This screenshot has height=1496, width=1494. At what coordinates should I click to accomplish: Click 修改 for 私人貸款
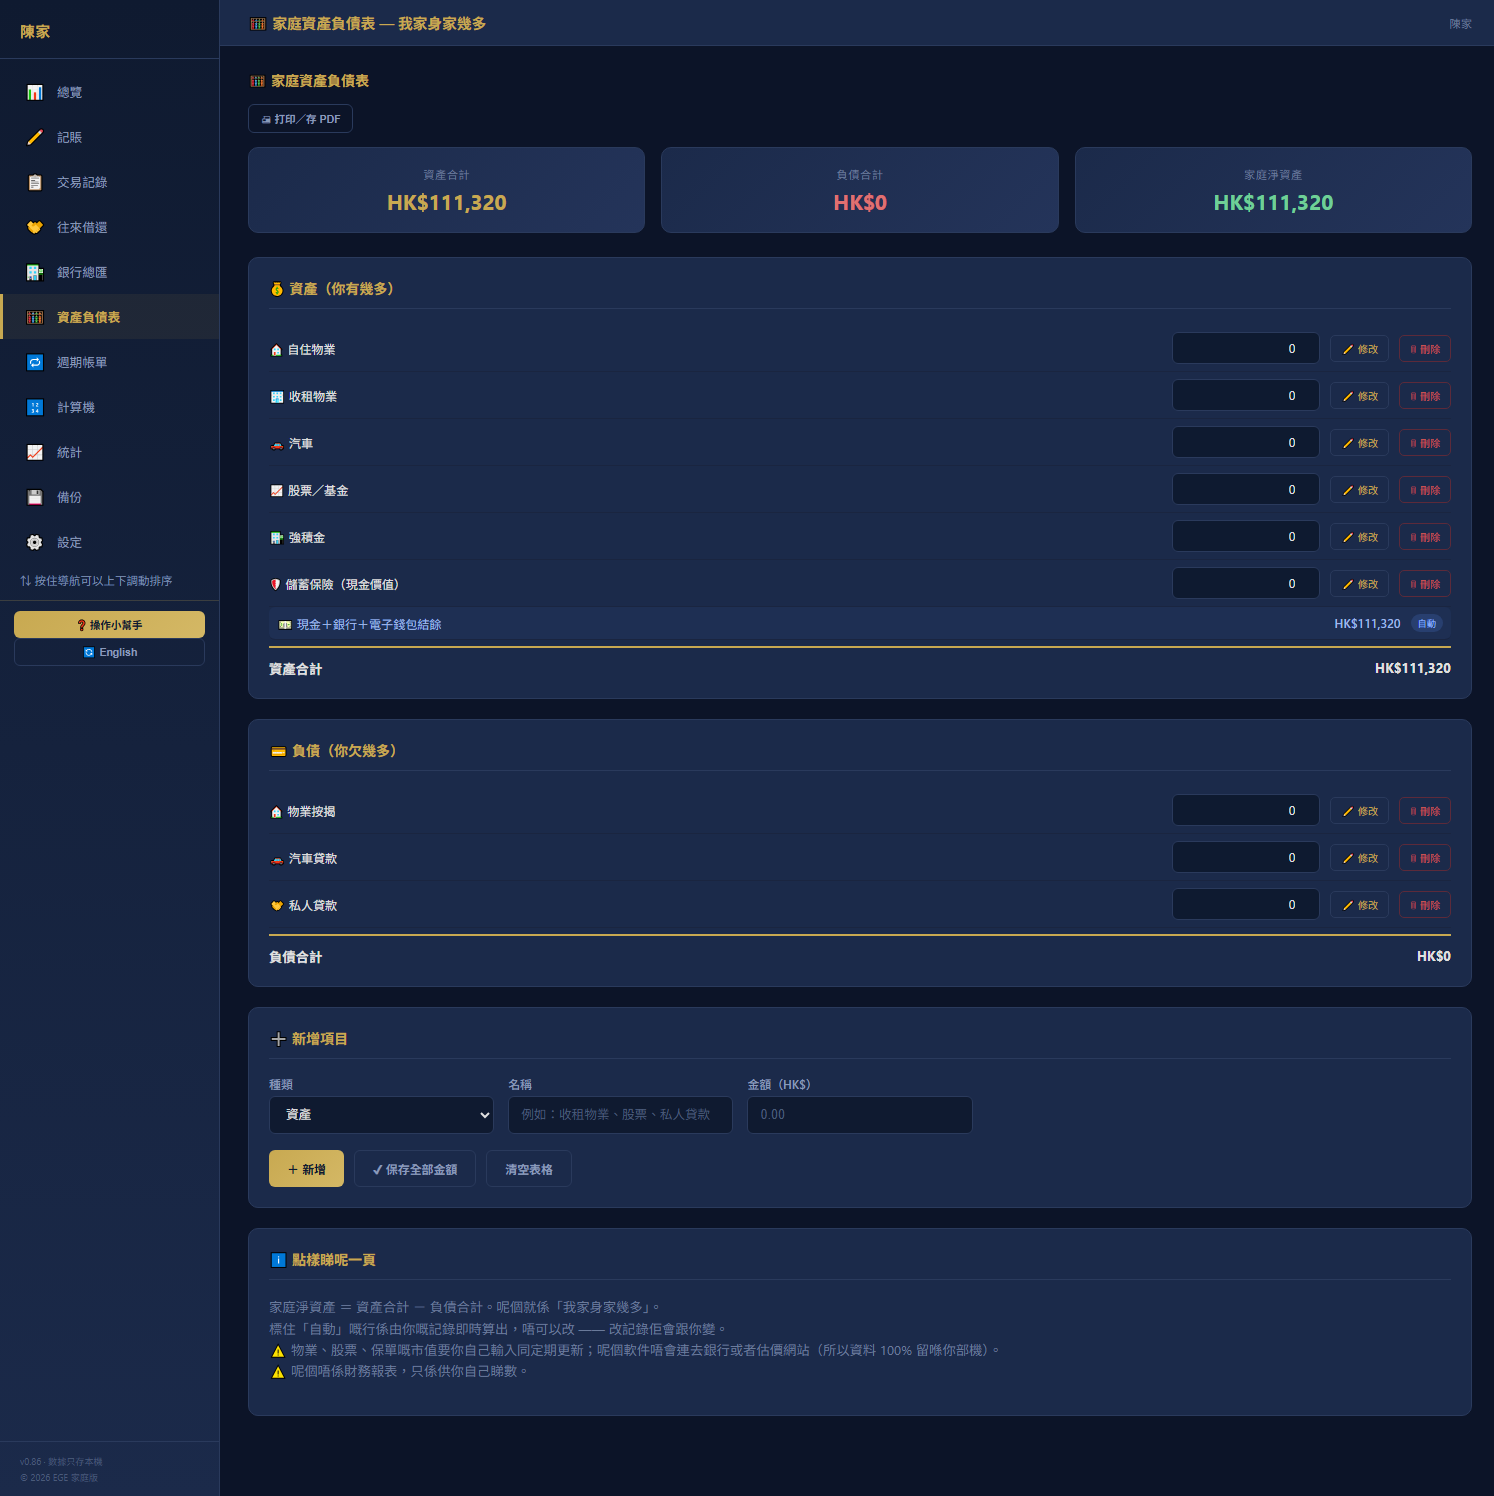pyautogui.click(x=1359, y=905)
